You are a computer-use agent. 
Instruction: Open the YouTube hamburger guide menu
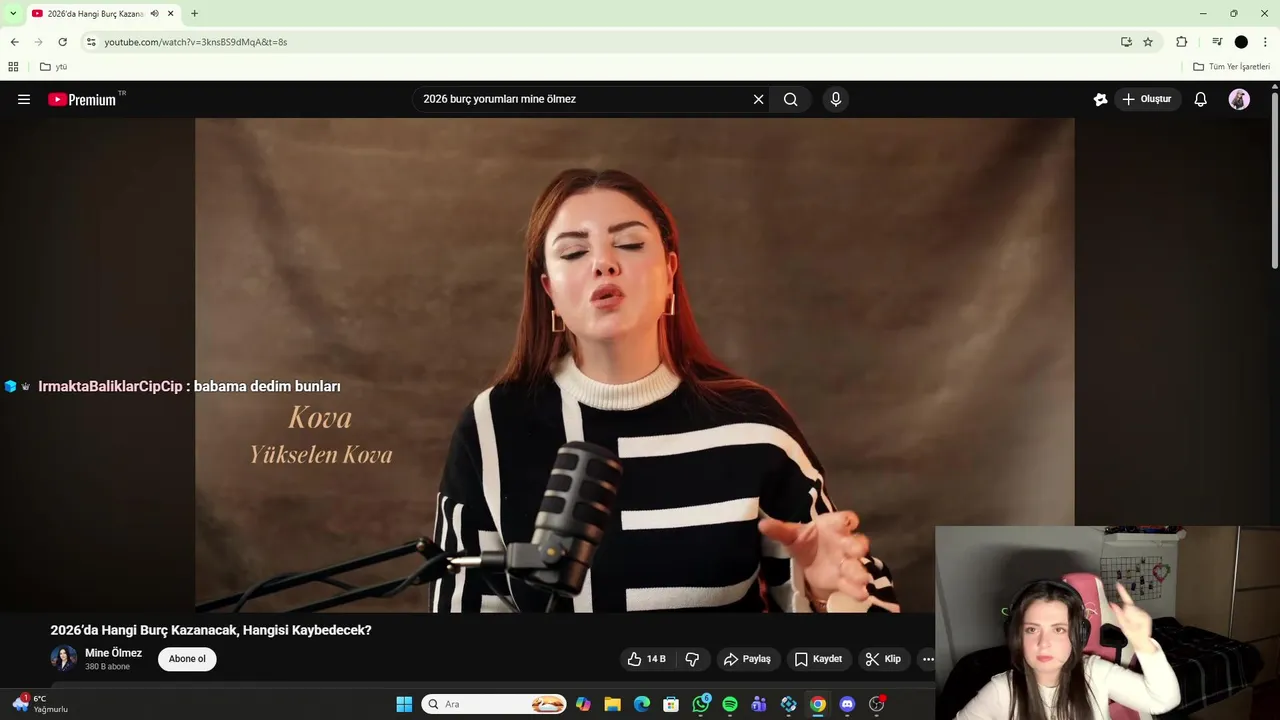coord(24,99)
